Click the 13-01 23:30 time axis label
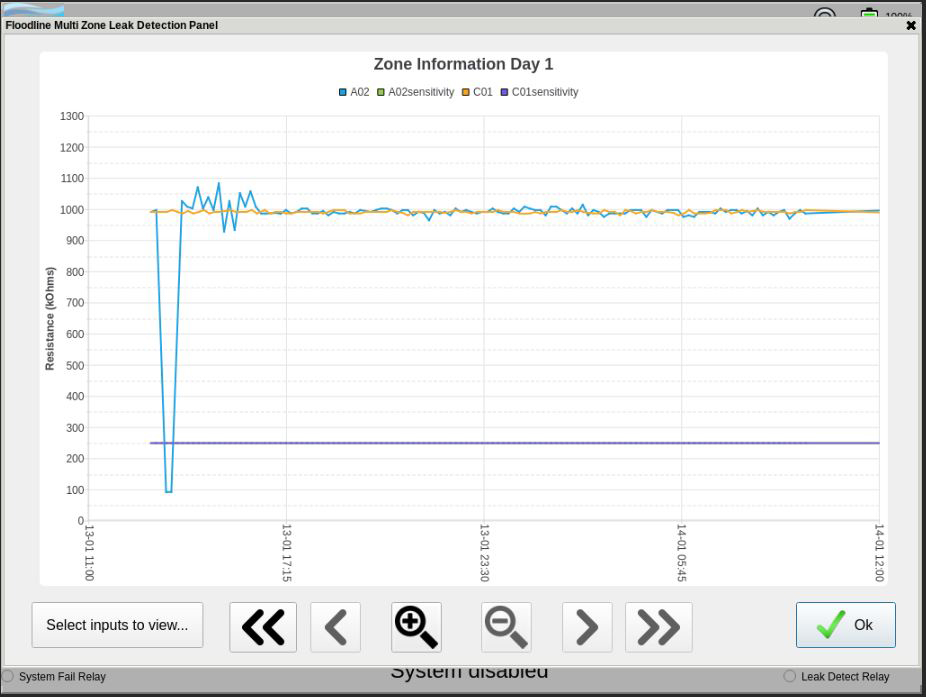Viewport: 926px width, 697px height. click(x=484, y=553)
